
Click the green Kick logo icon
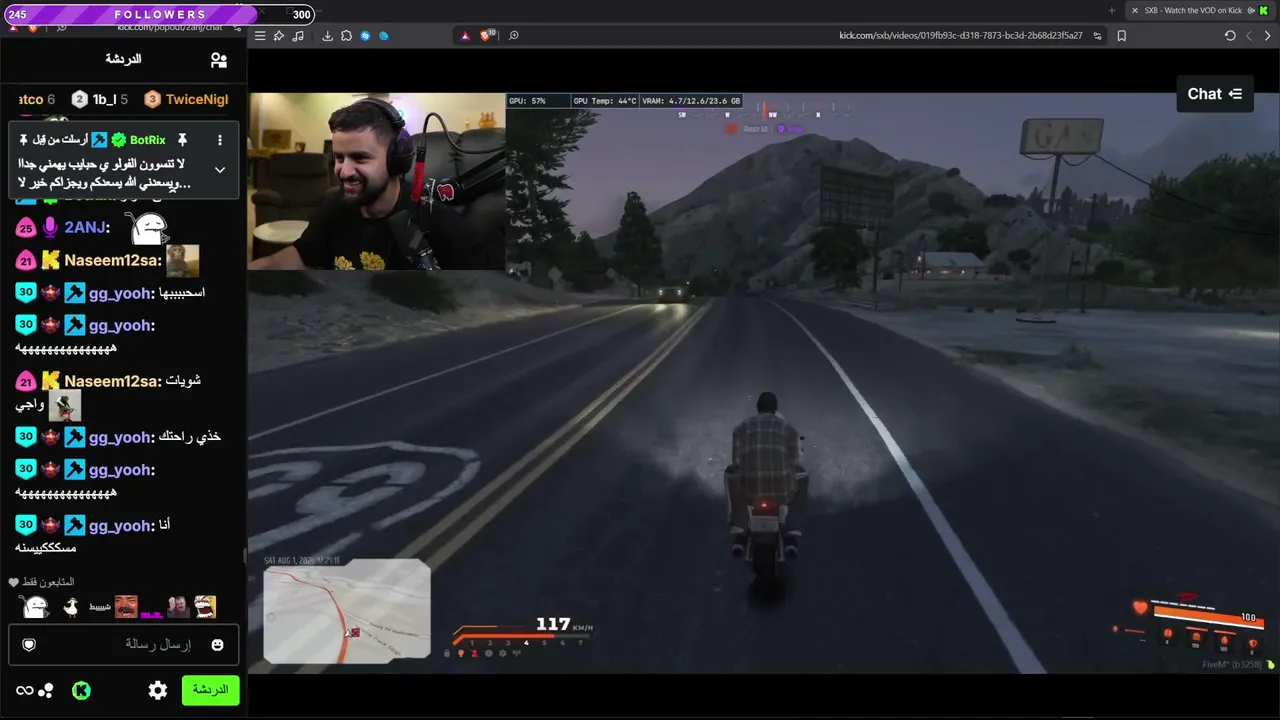[81, 690]
